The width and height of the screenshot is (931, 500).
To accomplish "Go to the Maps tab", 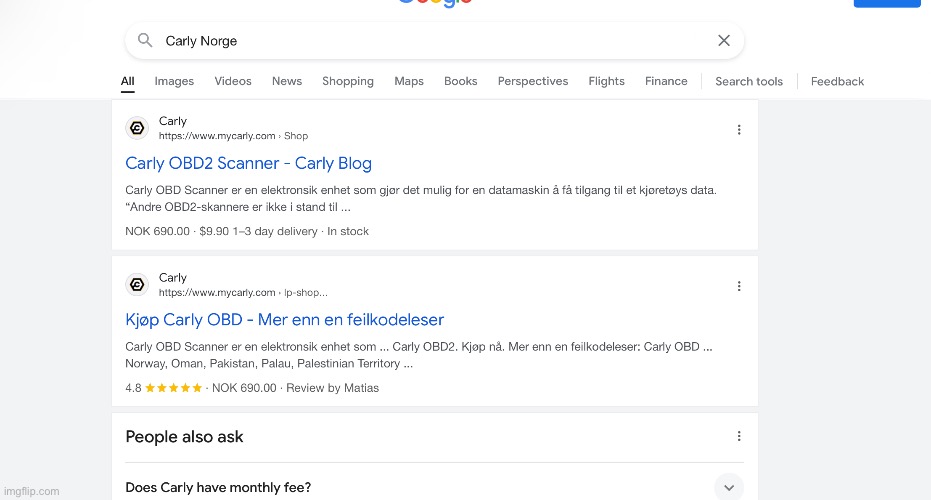I will tap(409, 81).
